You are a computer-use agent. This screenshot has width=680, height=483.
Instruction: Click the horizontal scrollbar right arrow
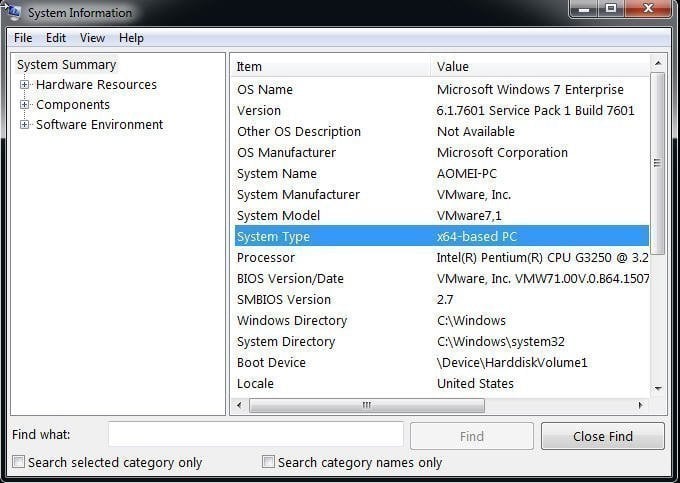pos(641,405)
